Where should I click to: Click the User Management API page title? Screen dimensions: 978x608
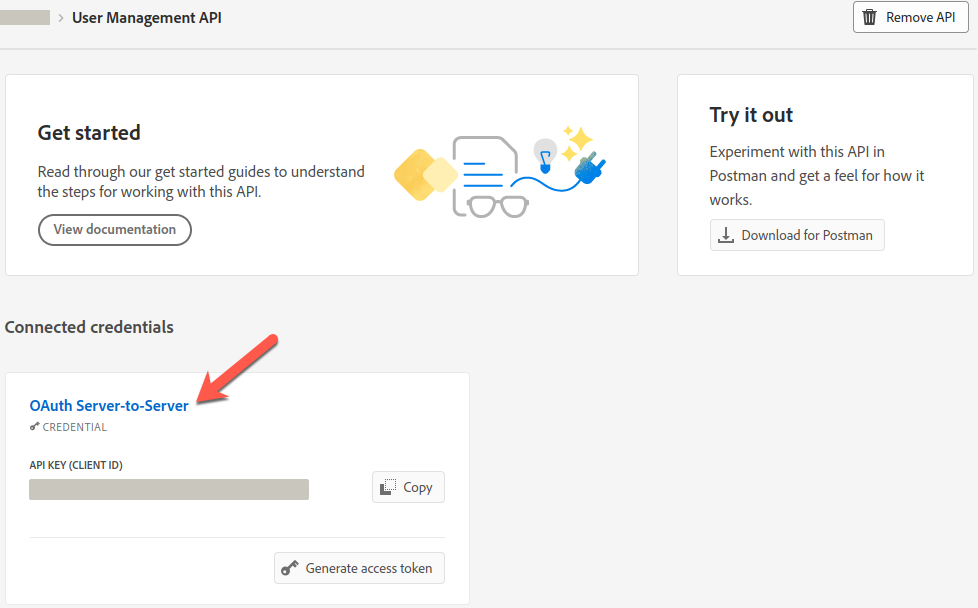tap(147, 17)
